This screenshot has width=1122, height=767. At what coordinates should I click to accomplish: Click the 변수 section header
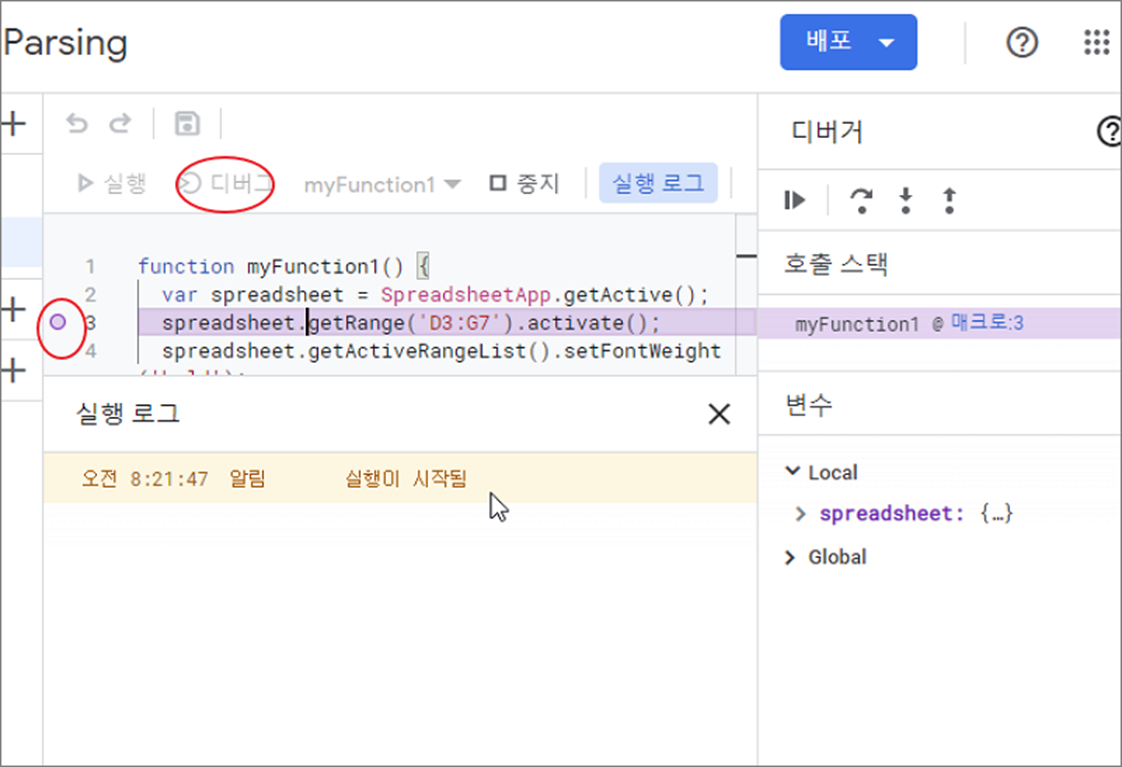click(809, 405)
